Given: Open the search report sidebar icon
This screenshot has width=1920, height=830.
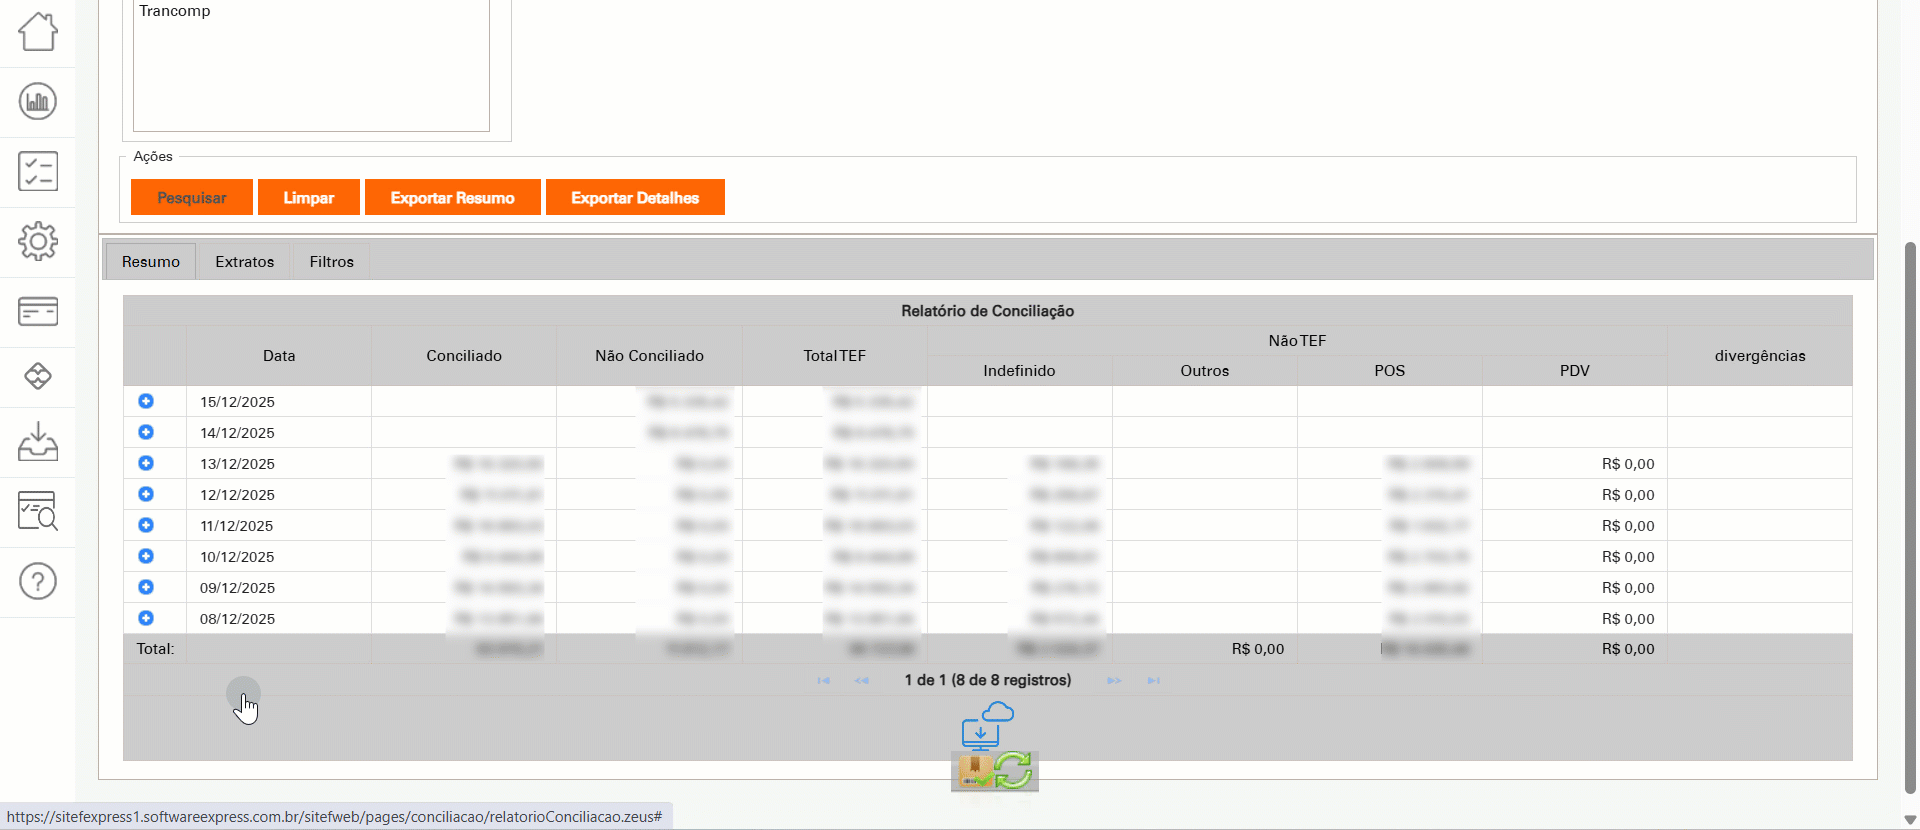Looking at the screenshot, I should 38,511.
